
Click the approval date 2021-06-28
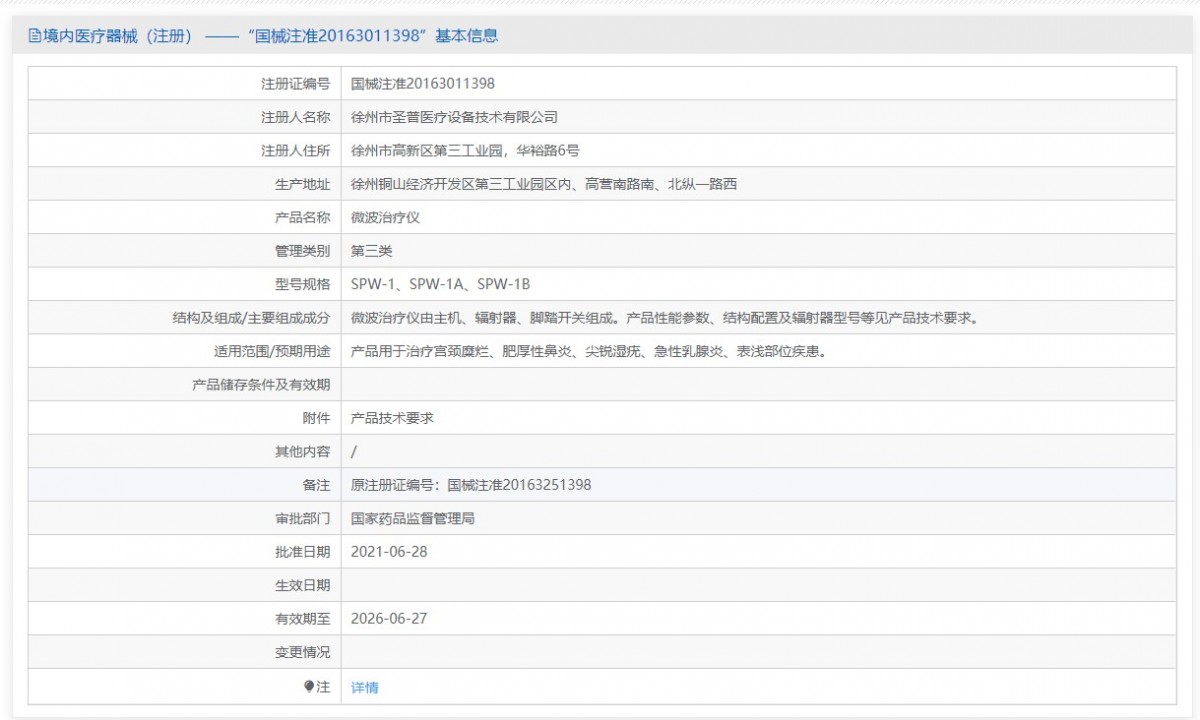pyautogui.click(x=389, y=551)
